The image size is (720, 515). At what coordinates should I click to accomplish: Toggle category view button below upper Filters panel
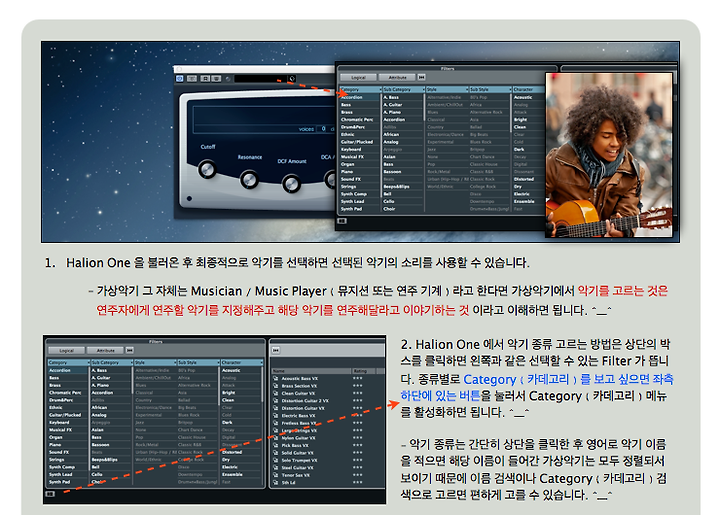[342, 221]
